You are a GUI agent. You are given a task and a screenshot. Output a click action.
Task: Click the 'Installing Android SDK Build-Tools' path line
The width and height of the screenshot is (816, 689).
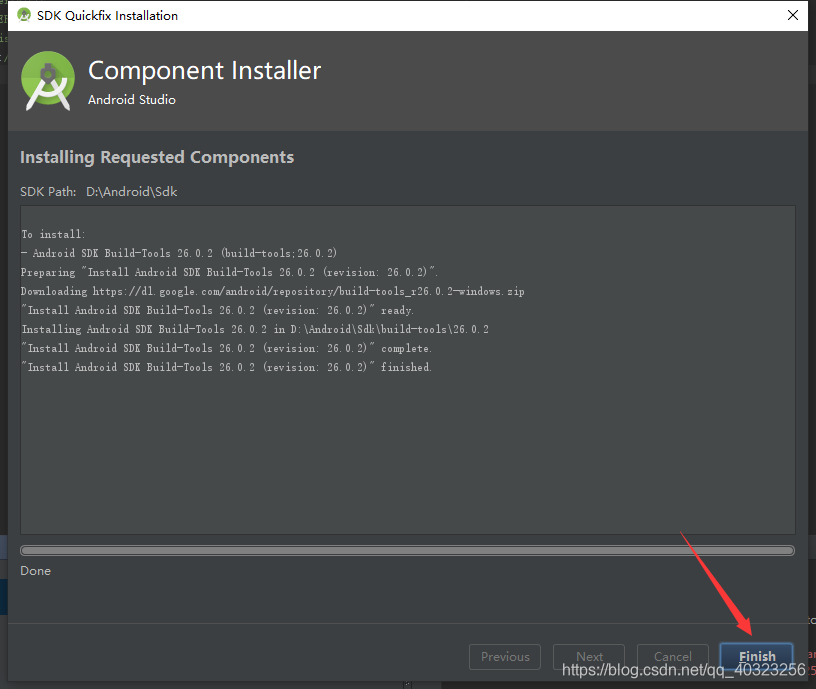[255, 329]
